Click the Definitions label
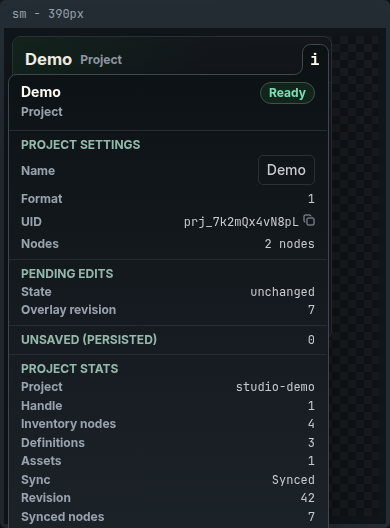Viewport: 390px width, 528px height. pyautogui.click(x=53, y=443)
